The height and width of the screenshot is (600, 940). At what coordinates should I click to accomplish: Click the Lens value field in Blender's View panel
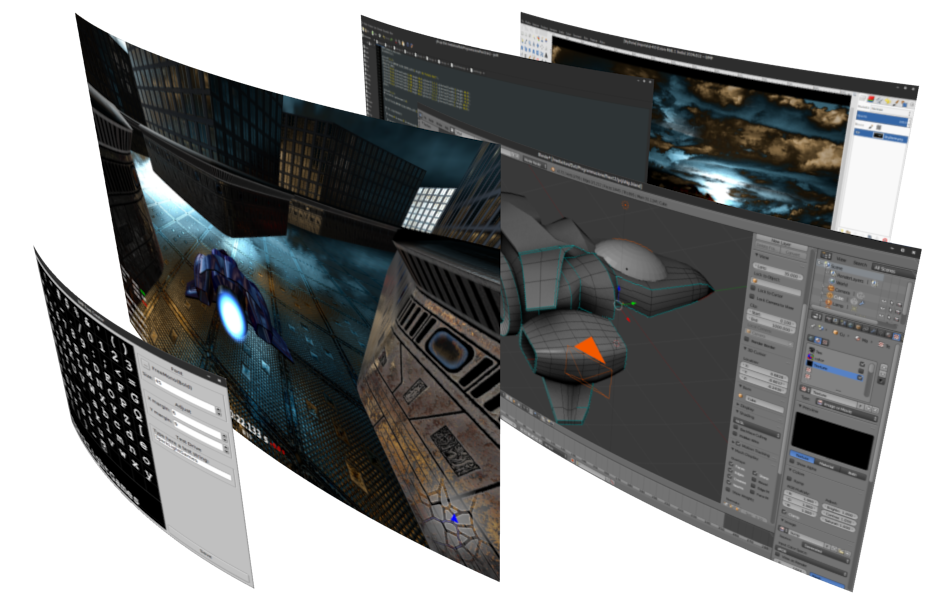[x=778, y=271]
